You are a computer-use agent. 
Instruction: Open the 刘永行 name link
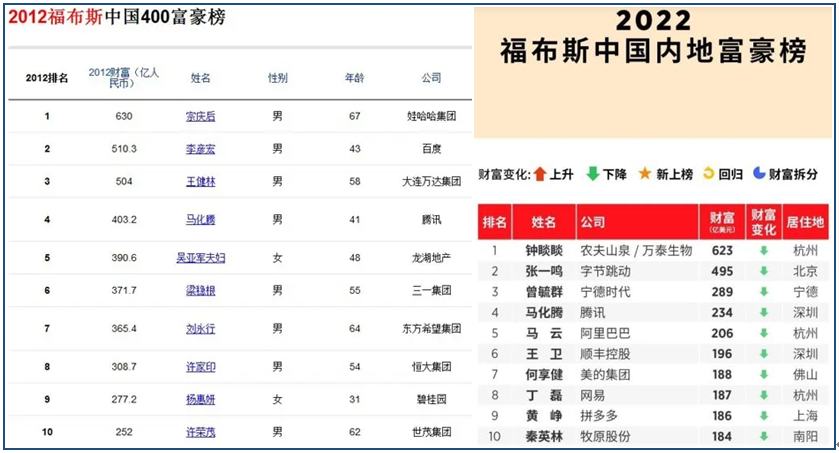(201, 328)
